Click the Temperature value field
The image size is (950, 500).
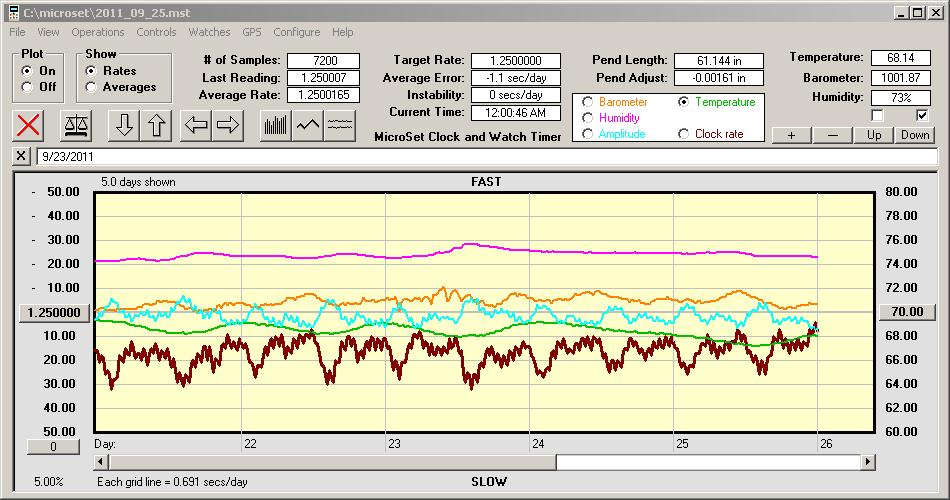pyautogui.click(x=900, y=58)
